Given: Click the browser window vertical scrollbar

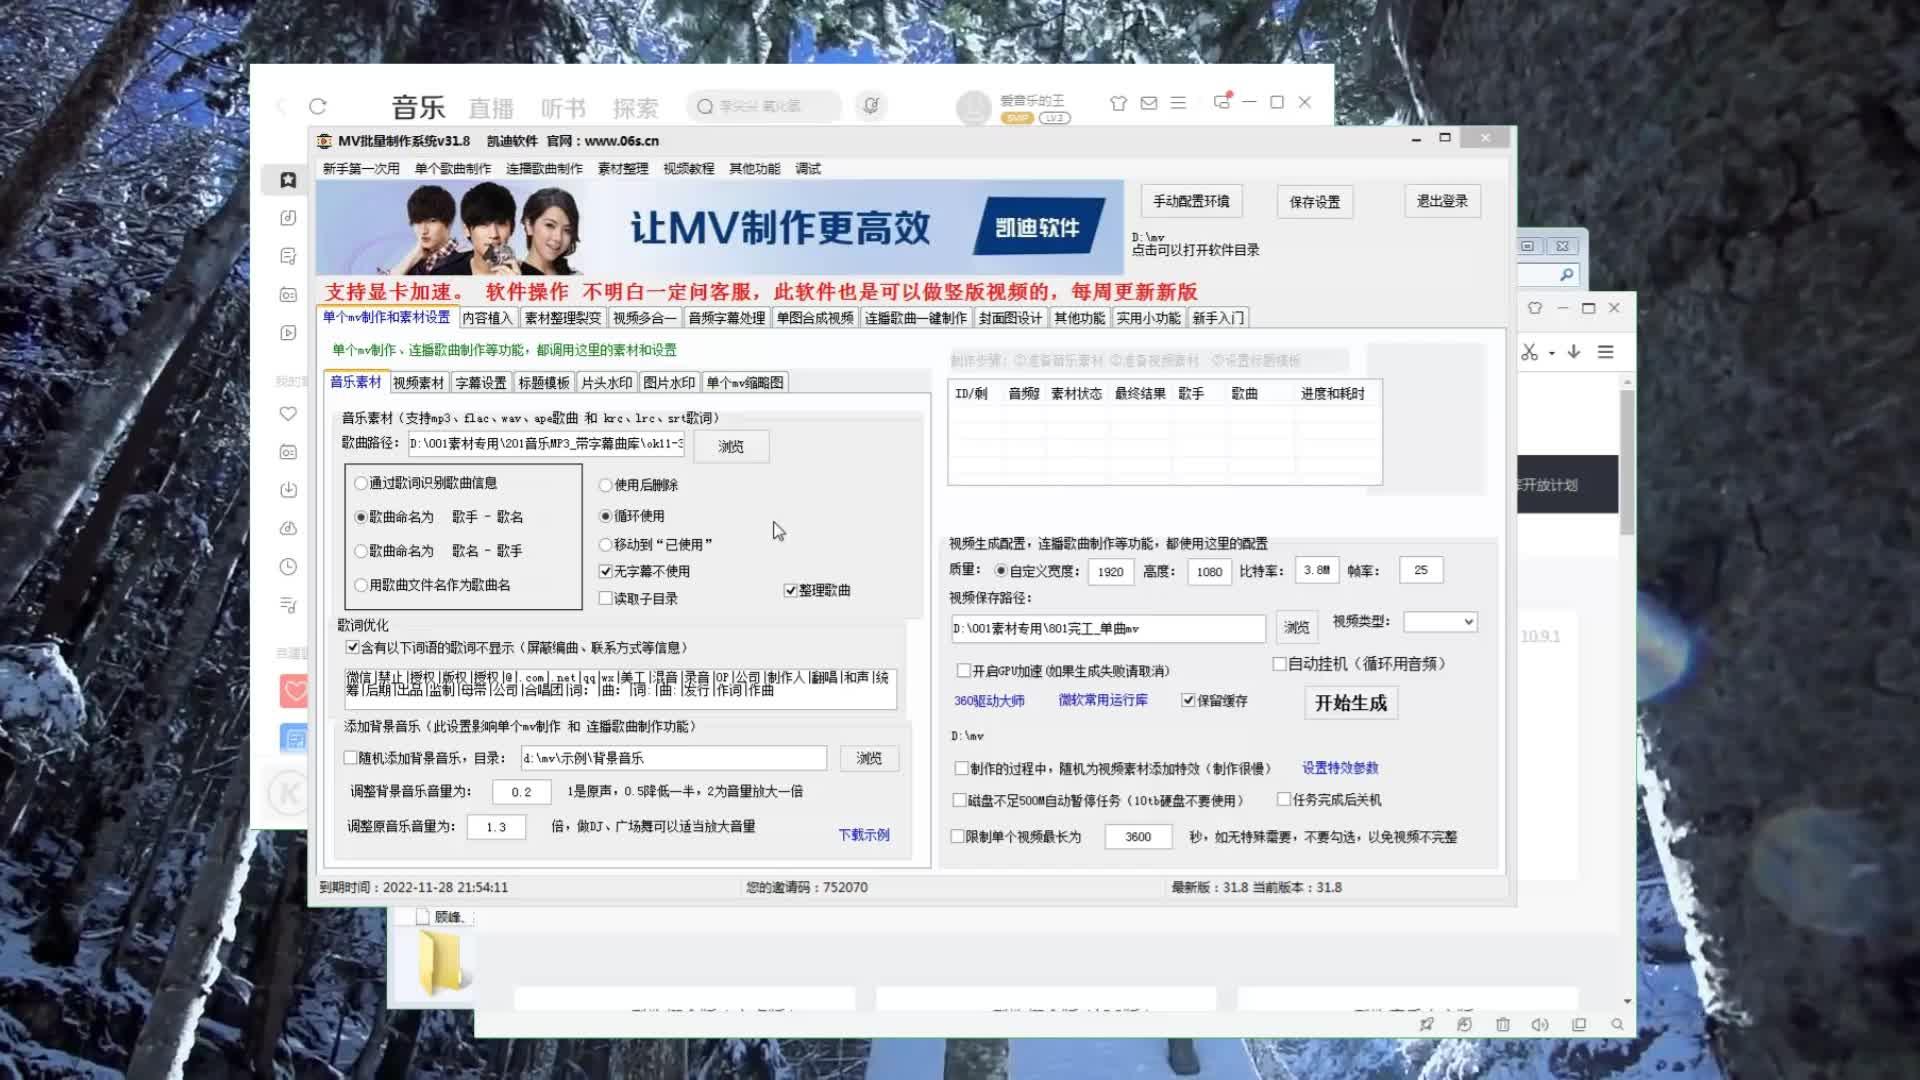Looking at the screenshot, I should click(x=1627, y=460).
